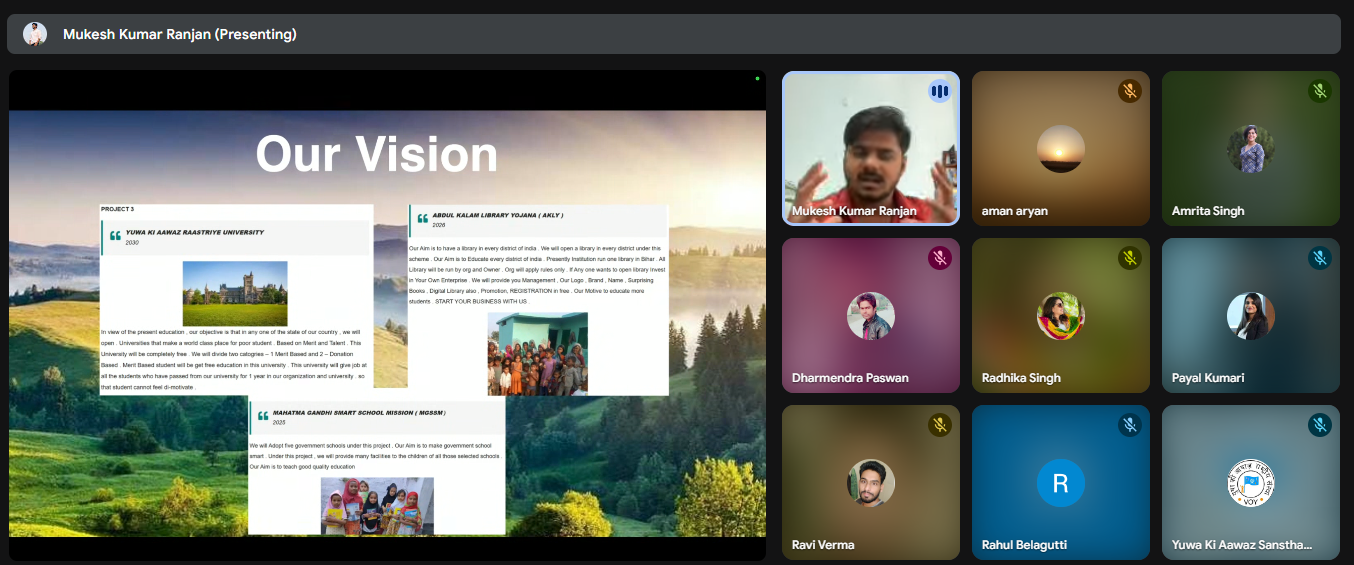Click the muted mic icon on Rahul Belagutti's tile
The width and height of the screenshot is (1354, 565).
tap(1129, 425)
